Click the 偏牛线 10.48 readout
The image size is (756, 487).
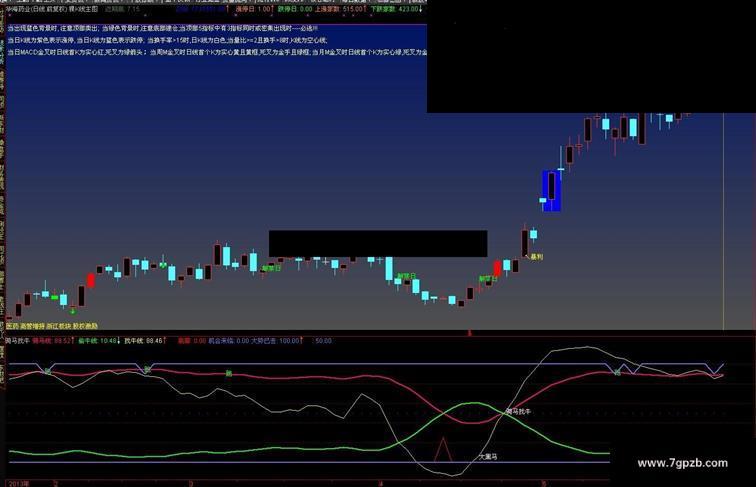coord(99,340)
